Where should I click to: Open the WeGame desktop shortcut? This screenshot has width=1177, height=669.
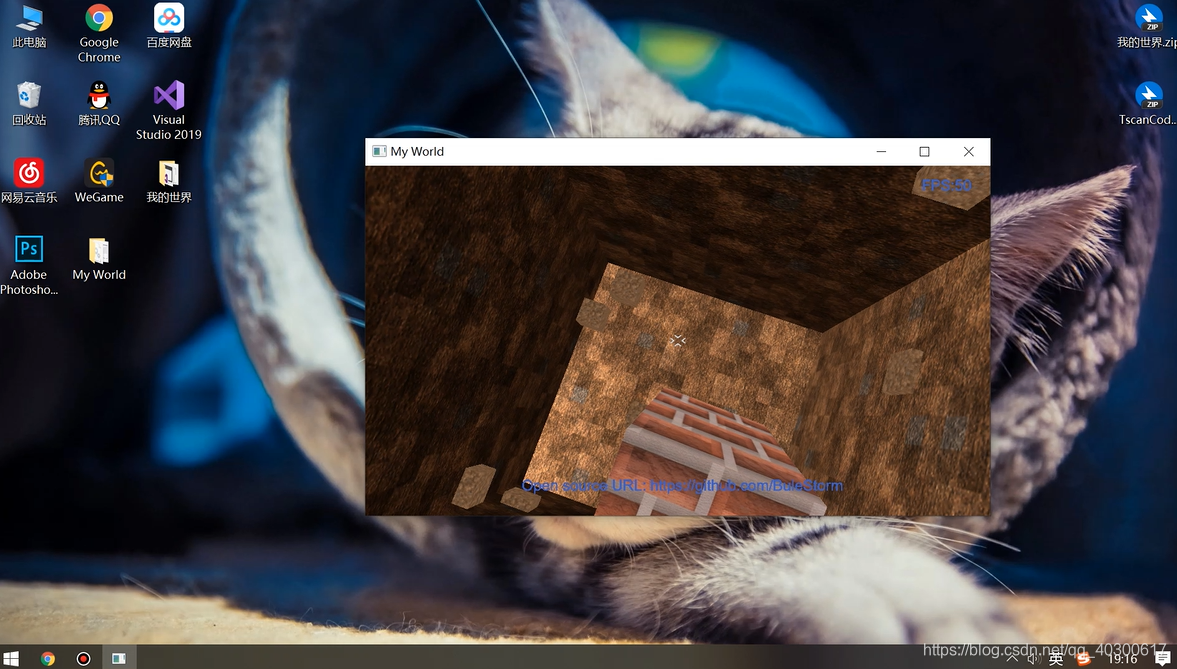pyautogui.click(x=99, y=181)
